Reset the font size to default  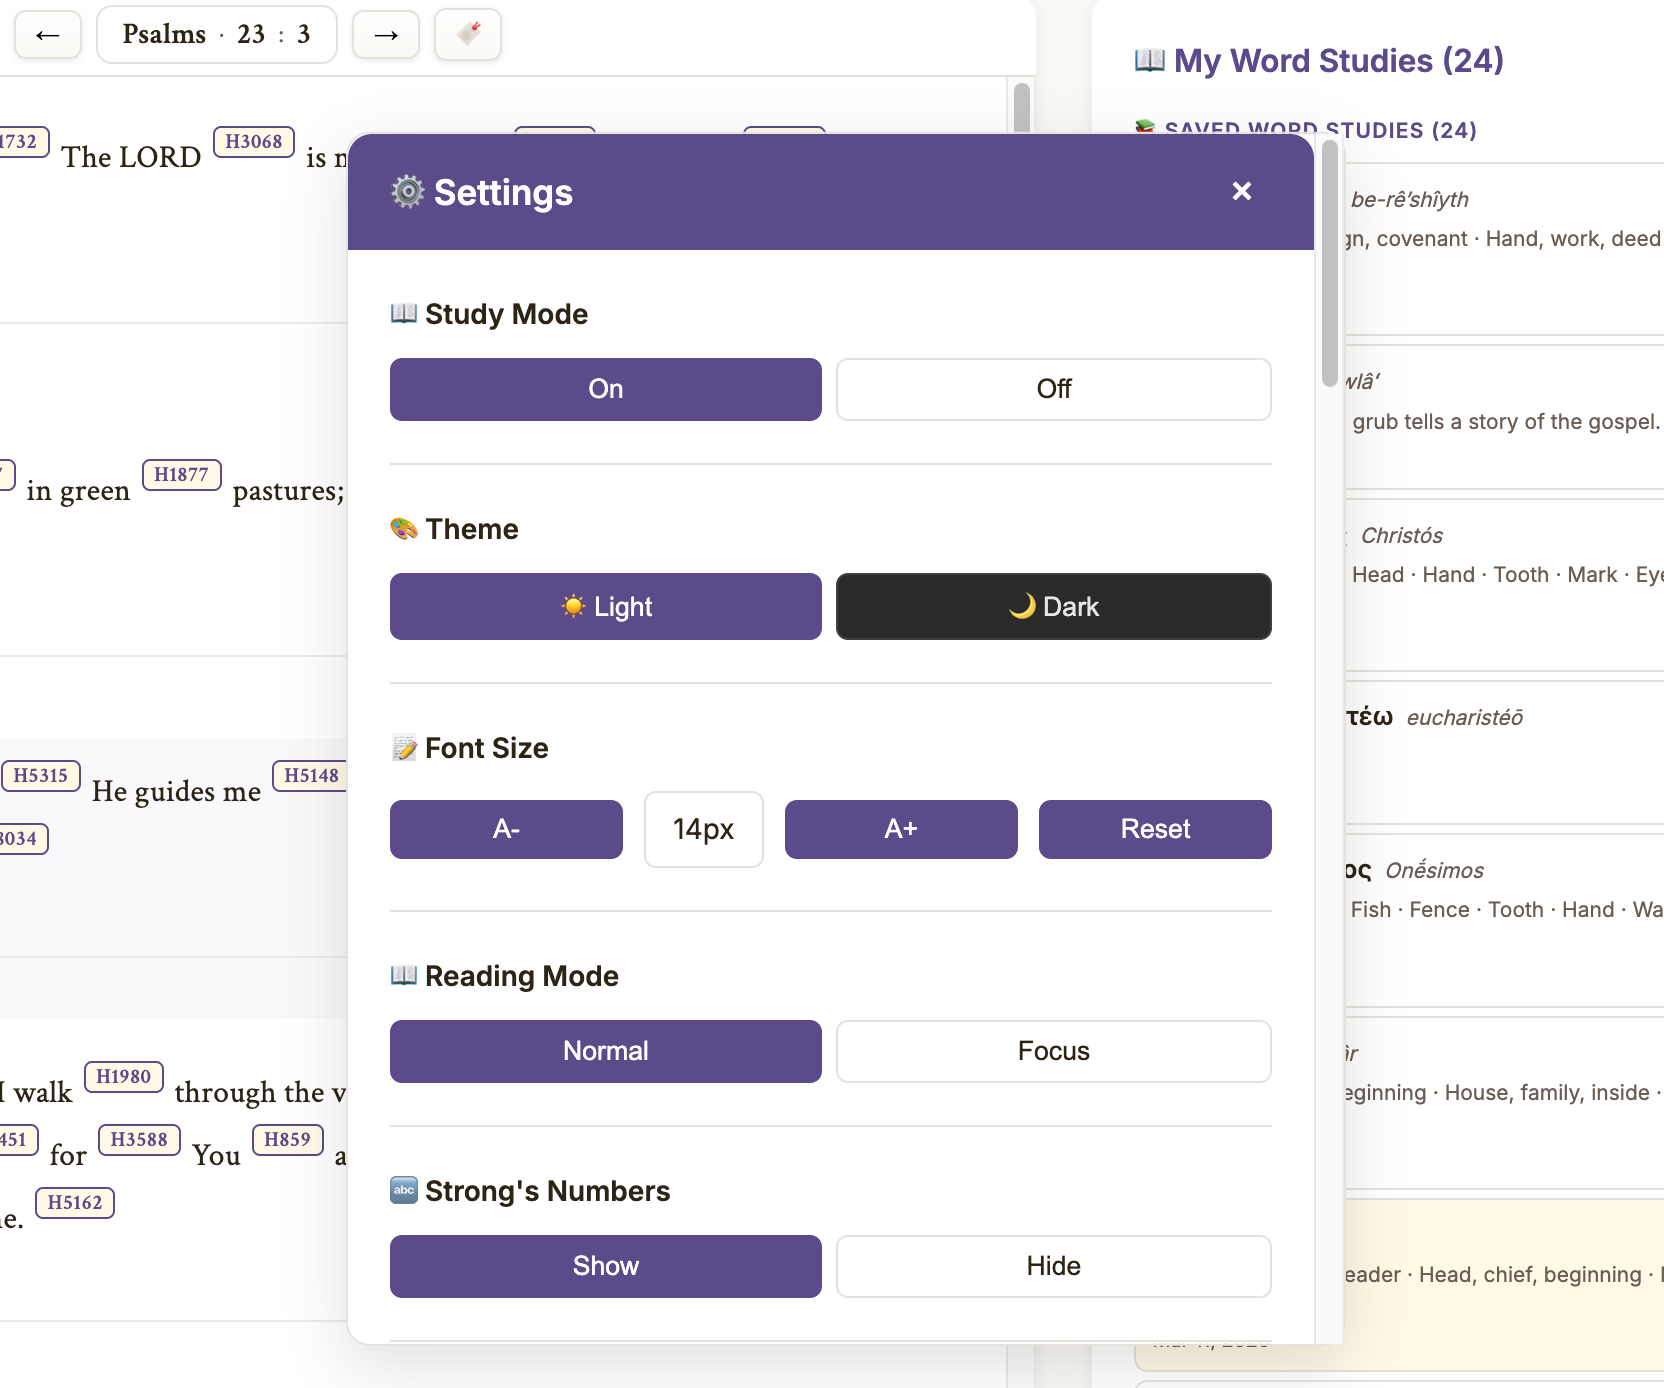tap(1154, 829)
